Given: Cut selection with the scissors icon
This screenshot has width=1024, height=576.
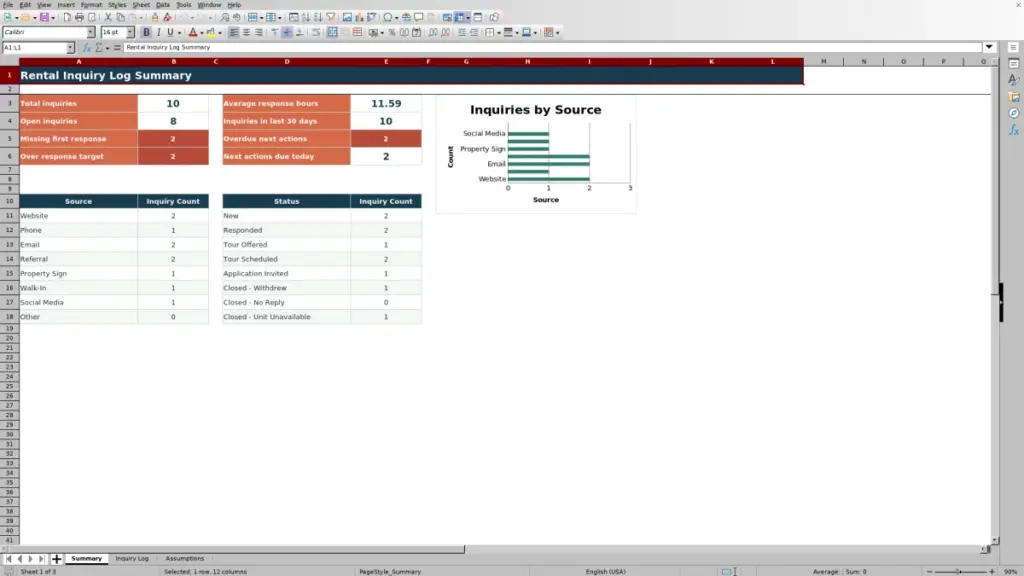Looking at the screenshot, I should [x=108, y=18].
